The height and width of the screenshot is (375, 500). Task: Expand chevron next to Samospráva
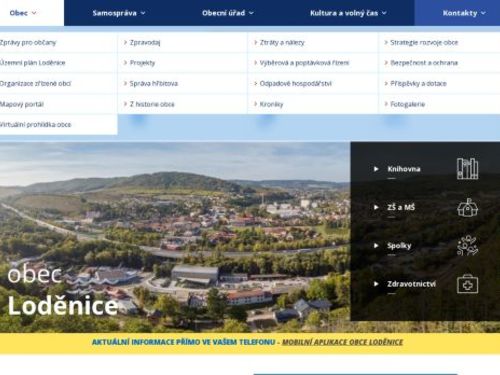(143, 13)
